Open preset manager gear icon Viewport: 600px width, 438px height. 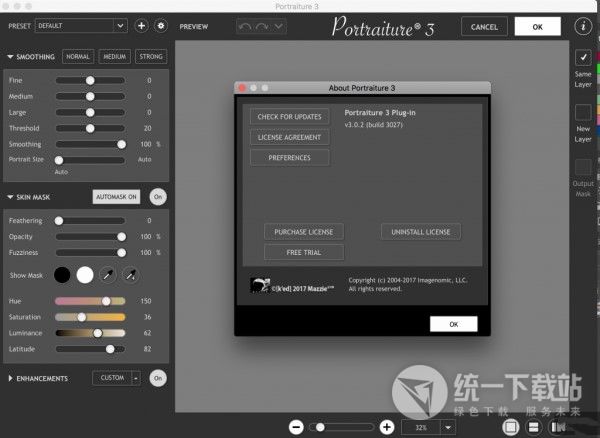tap(161, 26)
